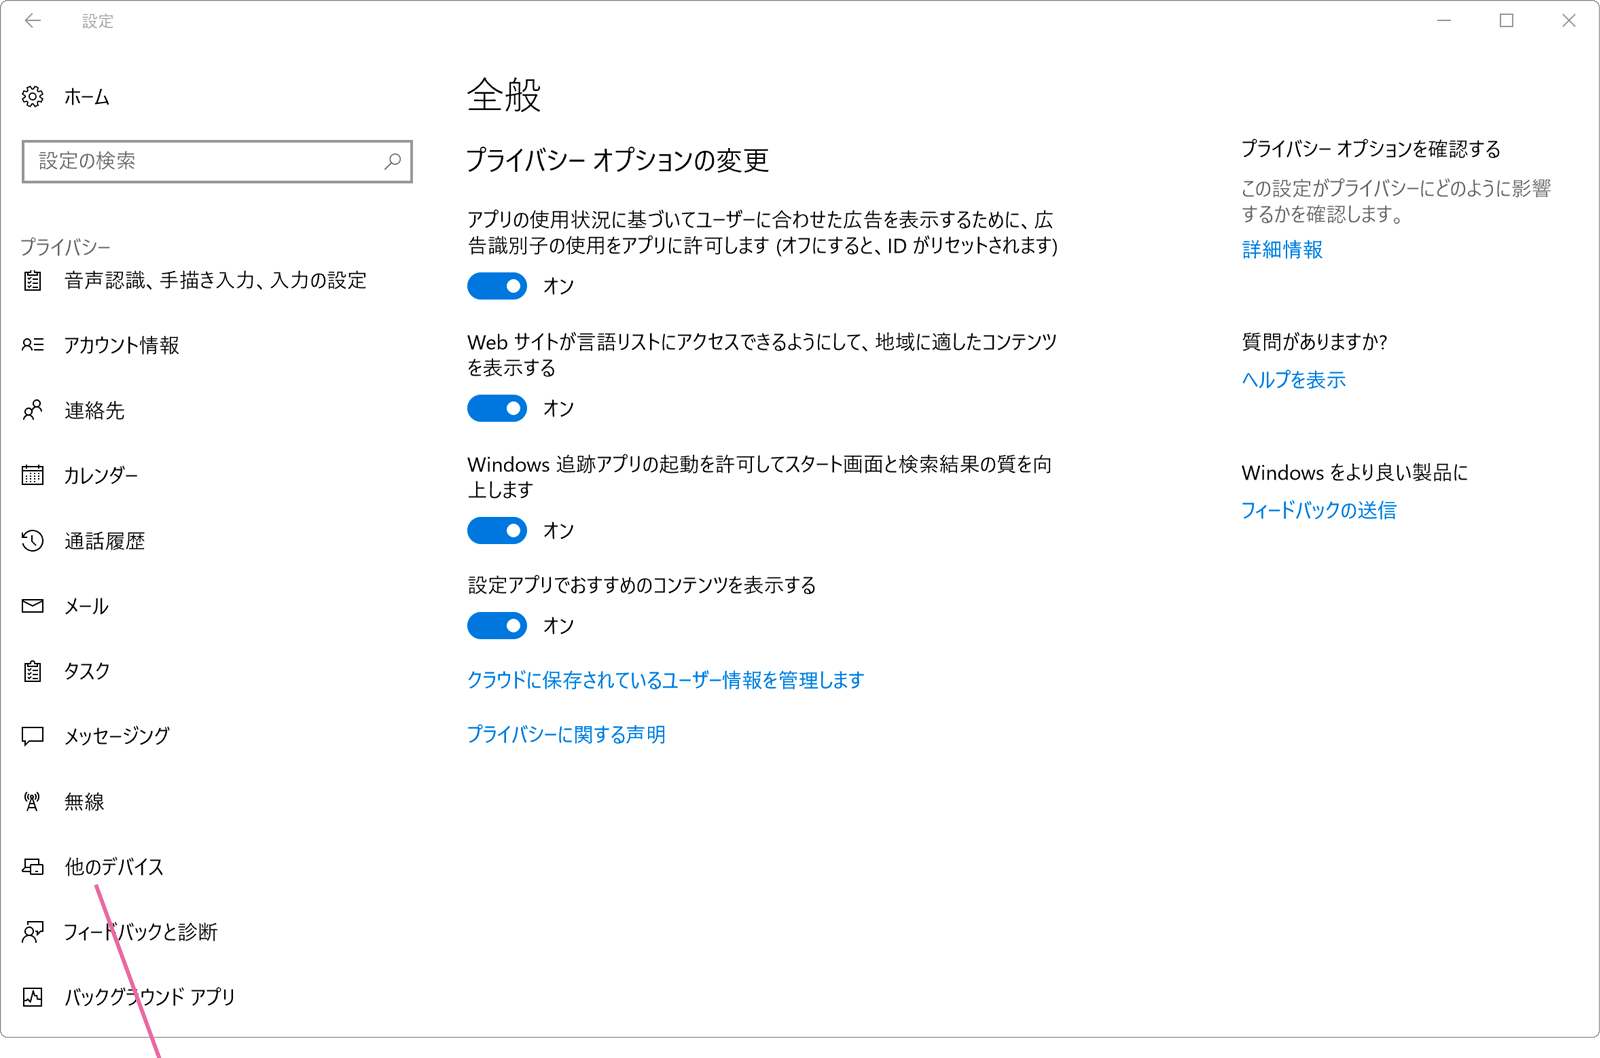The image size is (1600, 1058).
Task: Select カレンダー in sidebar
Action: (101, 475)
